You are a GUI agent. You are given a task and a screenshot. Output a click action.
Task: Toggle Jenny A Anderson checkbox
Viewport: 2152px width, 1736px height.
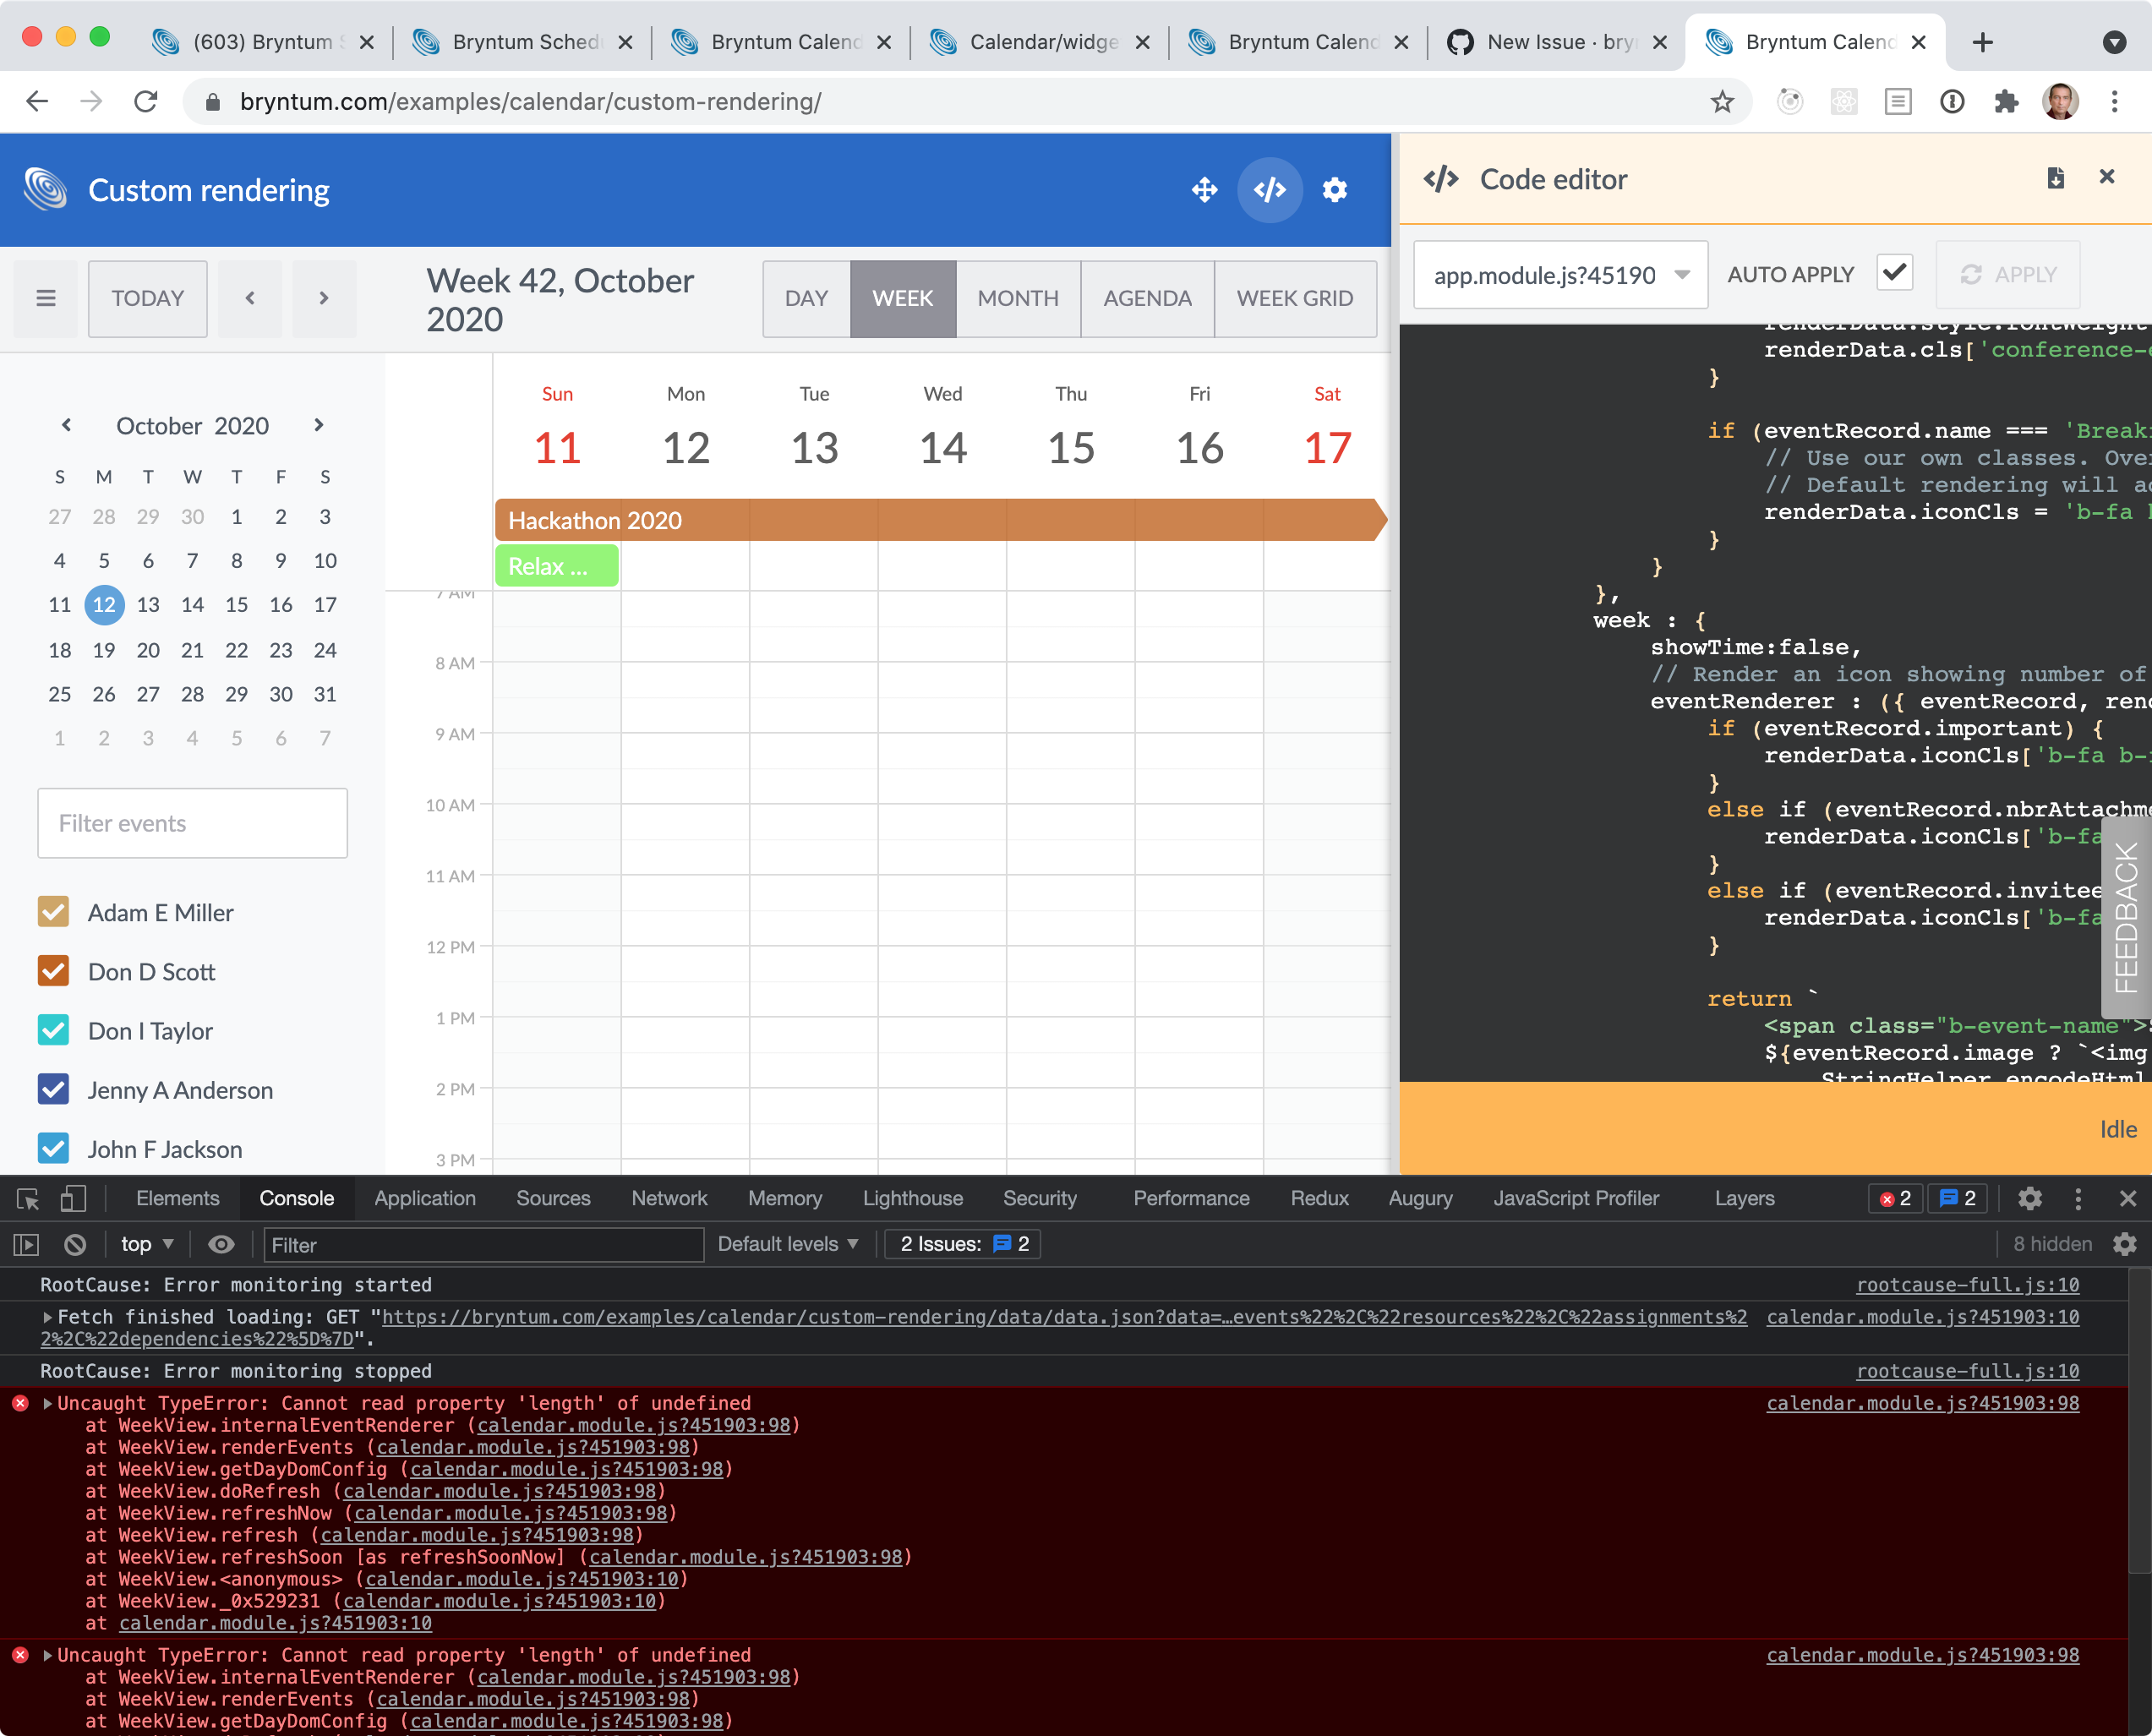pyautogui.click(x=53, y=1089)
